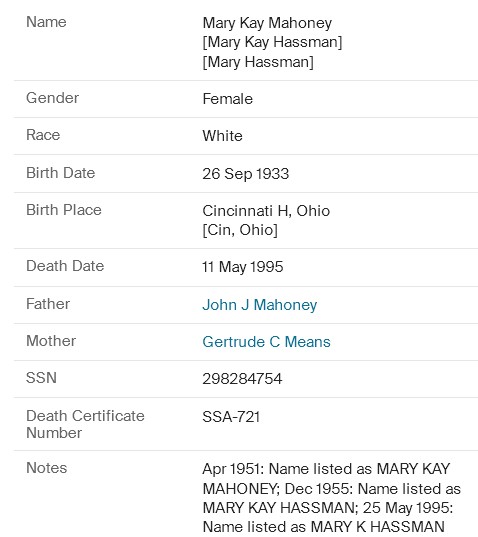Viewport: 478px width, 537px height.
Task: Click the SSN number 298284754
Action: point(242,378)
